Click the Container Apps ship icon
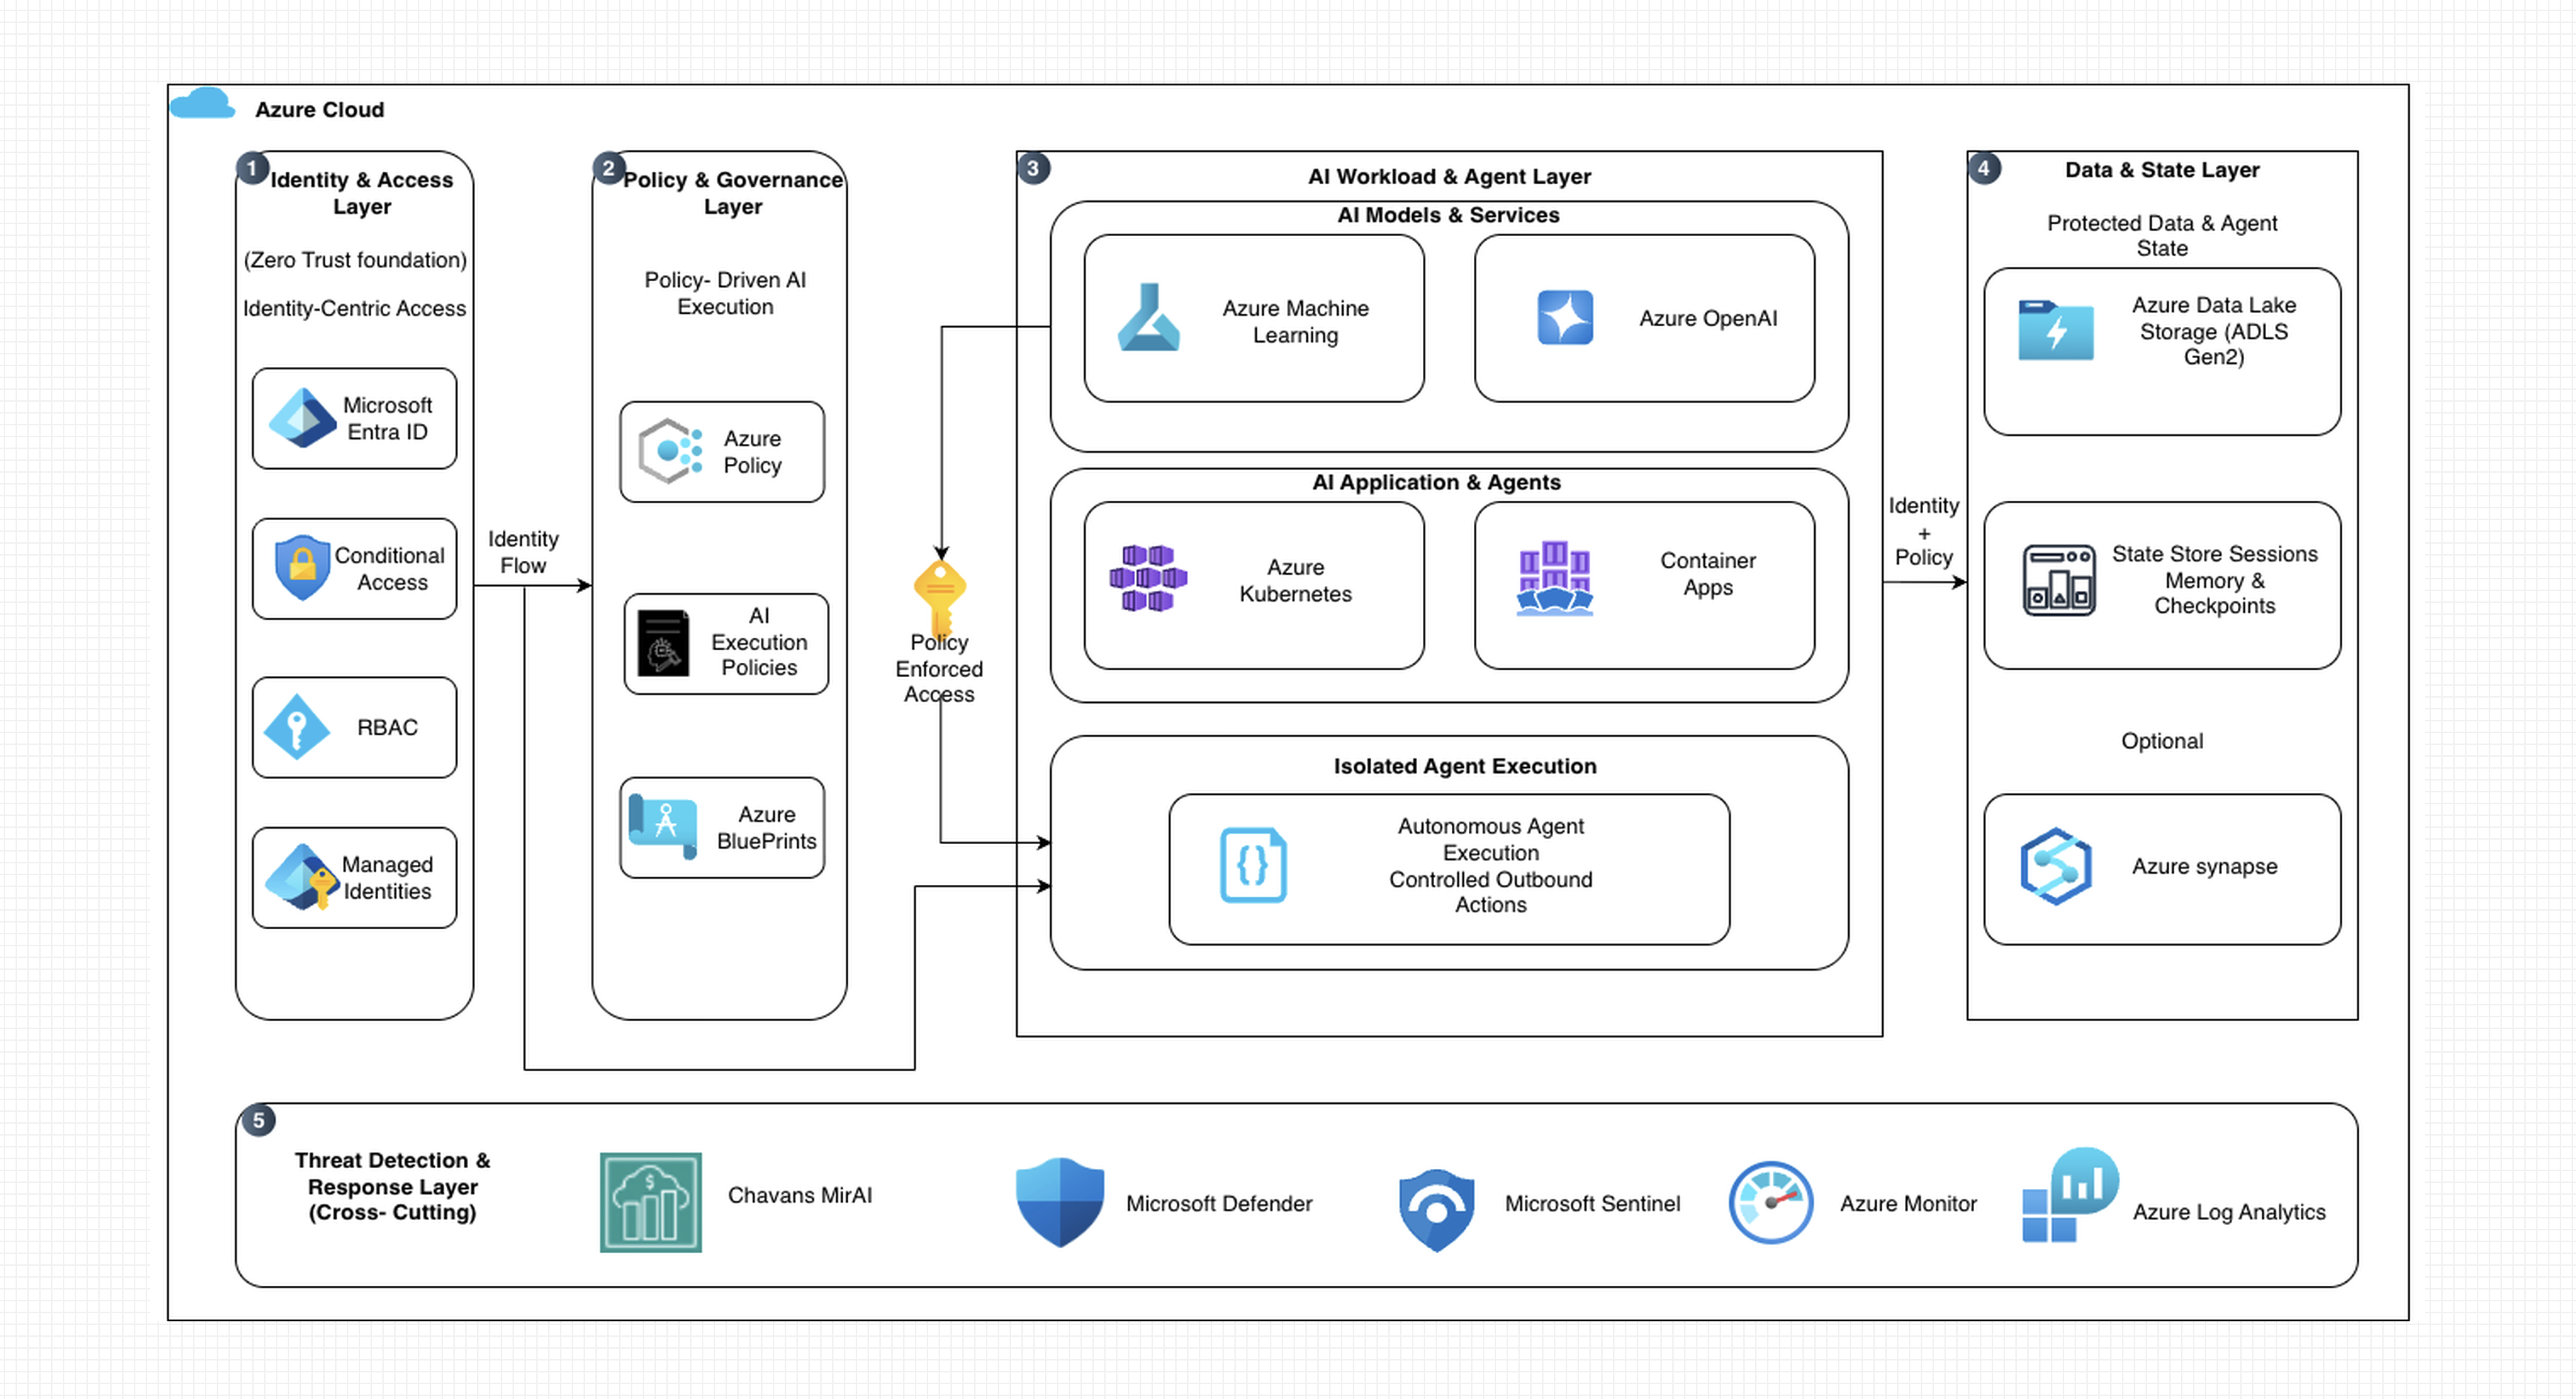Screen dimensions: 2576x1399 click(x=1554, y=578)
